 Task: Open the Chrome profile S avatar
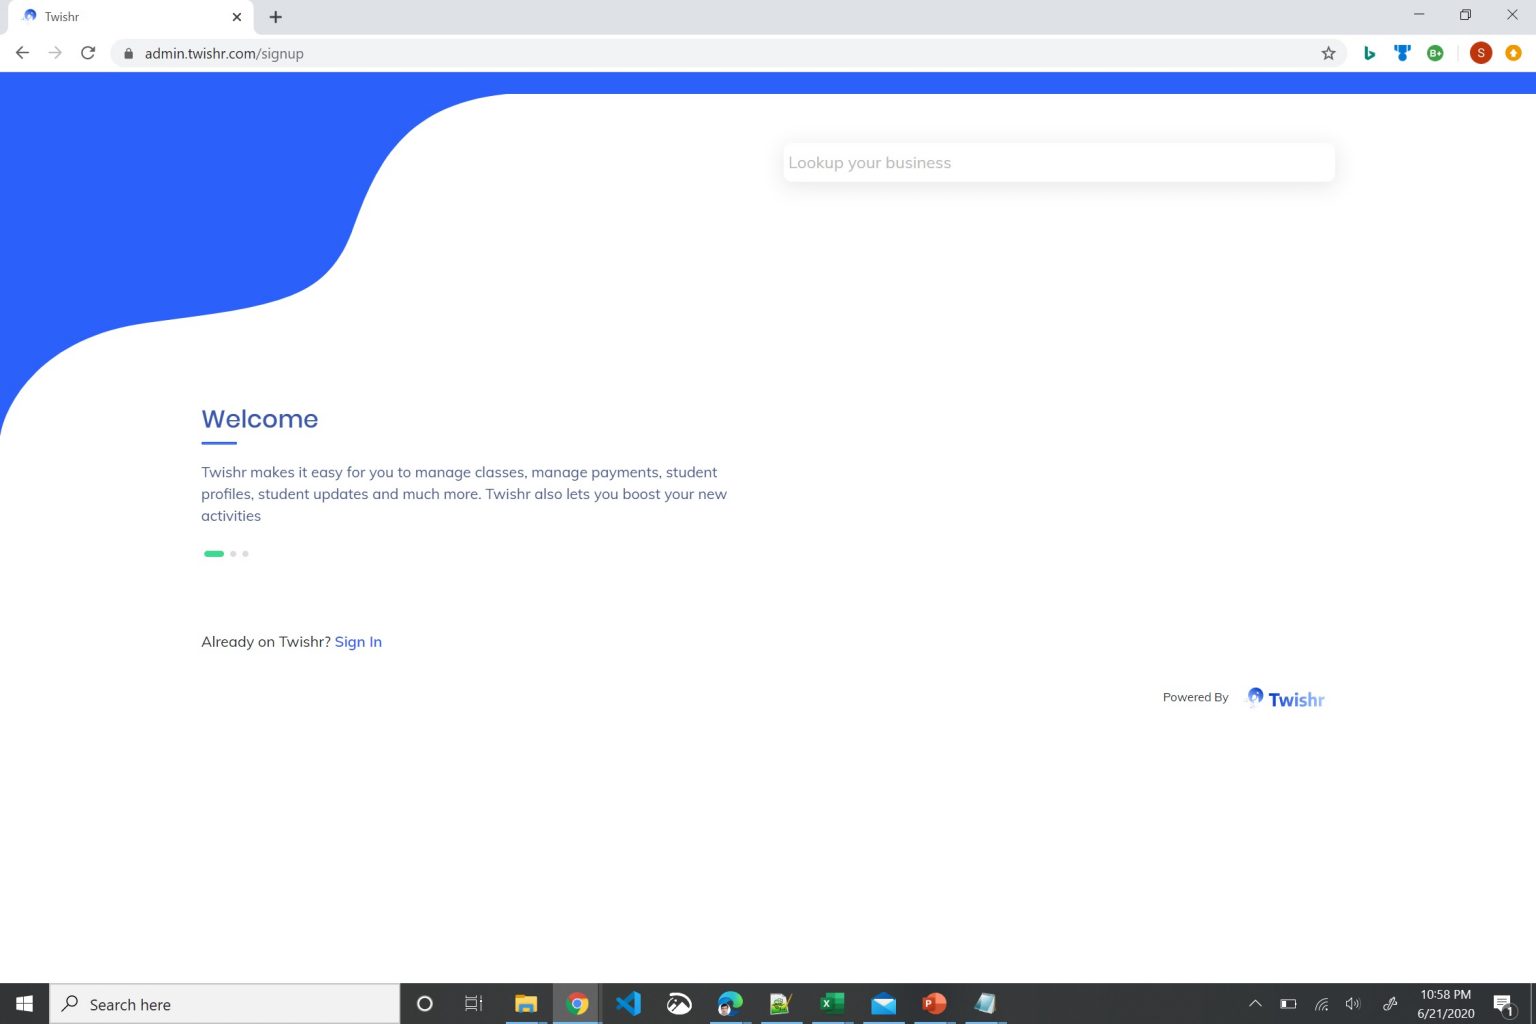click(1481, 53)
